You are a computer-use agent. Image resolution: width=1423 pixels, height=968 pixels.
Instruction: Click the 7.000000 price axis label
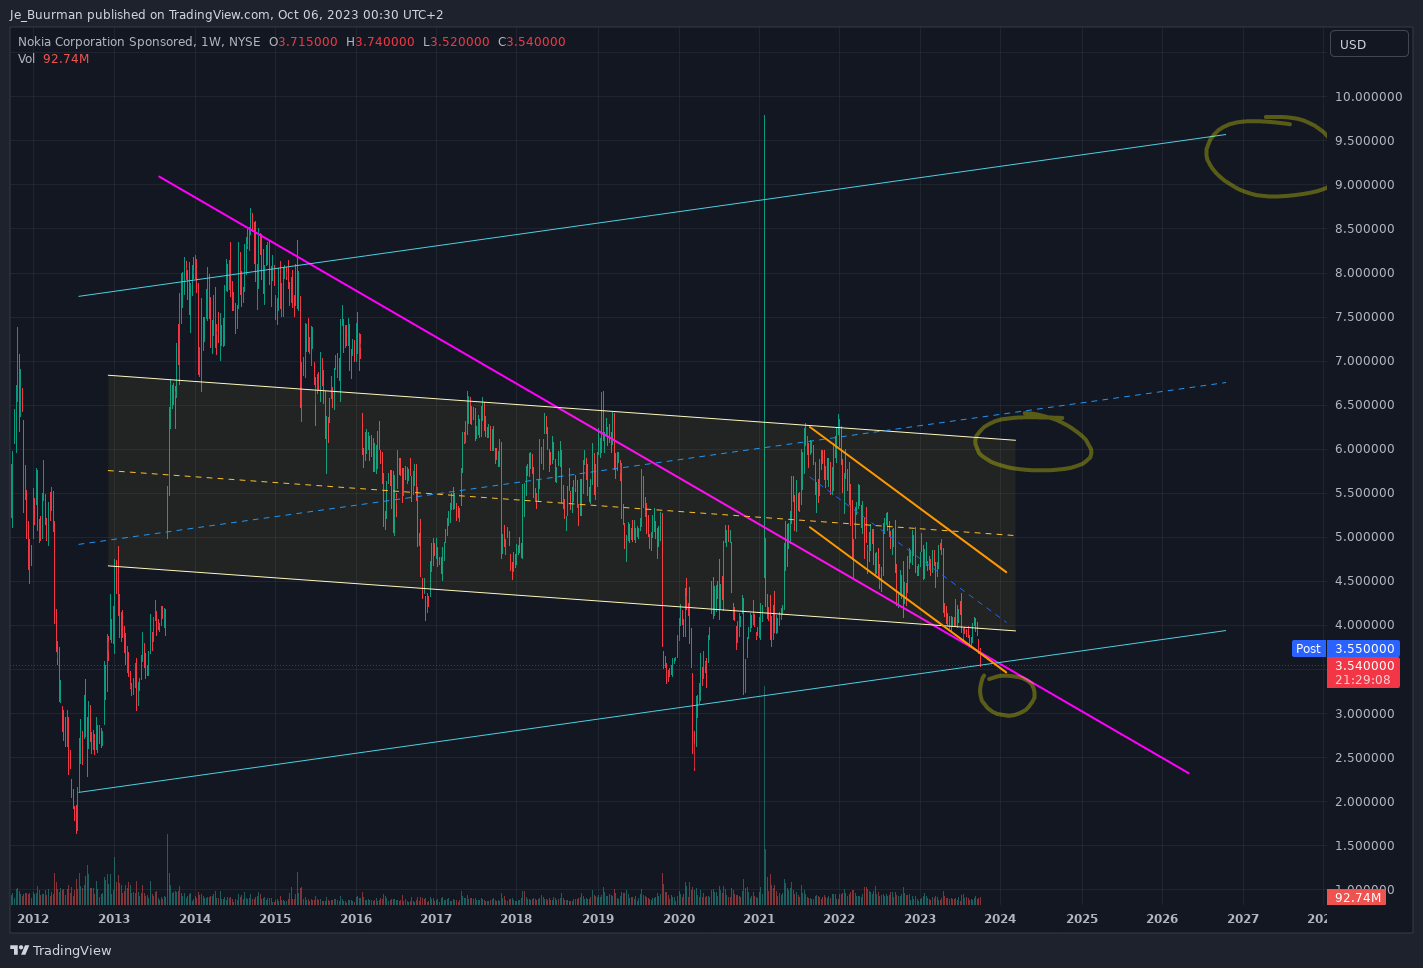(x=1364, y=360)
